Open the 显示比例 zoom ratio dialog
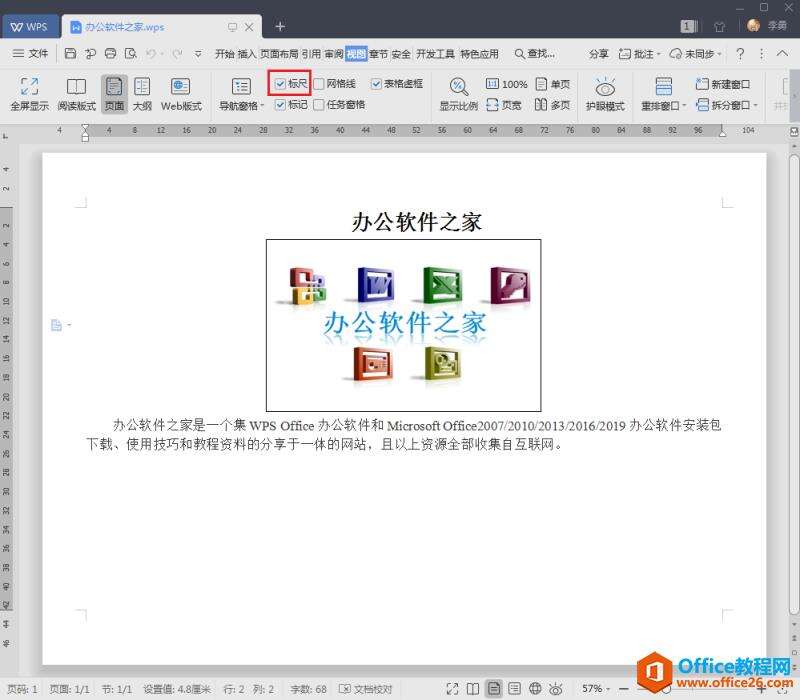This screenshot has height=700, width=800. click(459, 94)
